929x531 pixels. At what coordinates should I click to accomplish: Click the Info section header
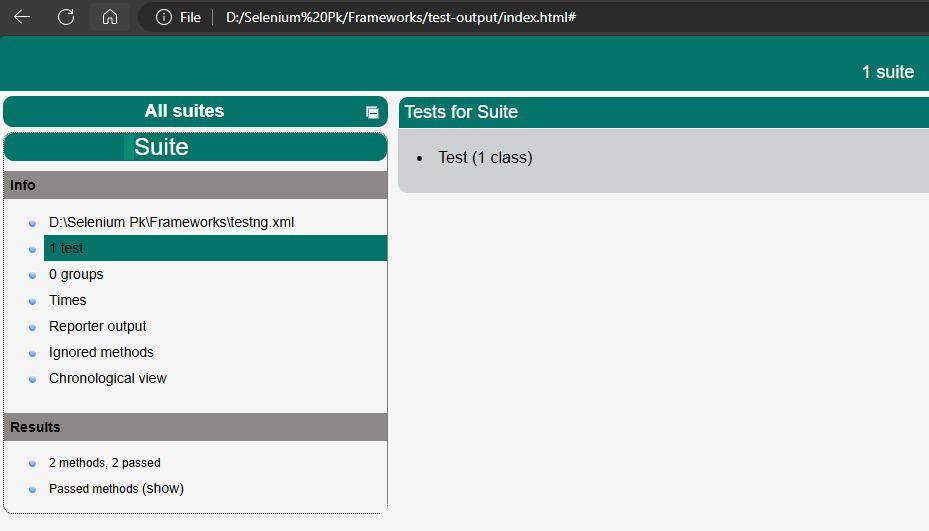tap(196, 185)
